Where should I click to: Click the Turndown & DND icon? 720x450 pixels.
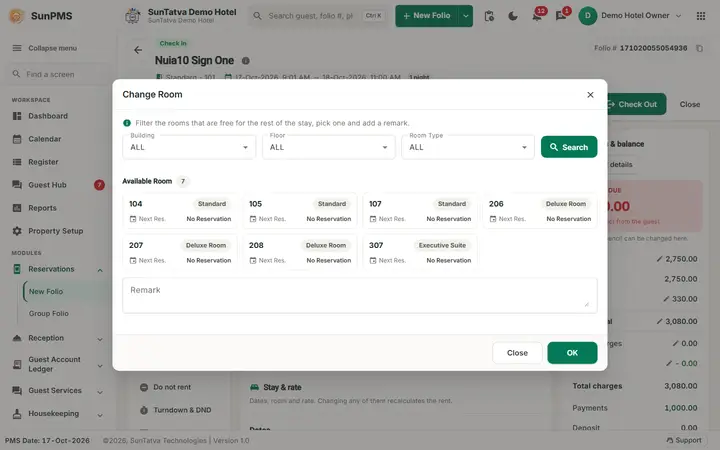(x=144, y=410)
